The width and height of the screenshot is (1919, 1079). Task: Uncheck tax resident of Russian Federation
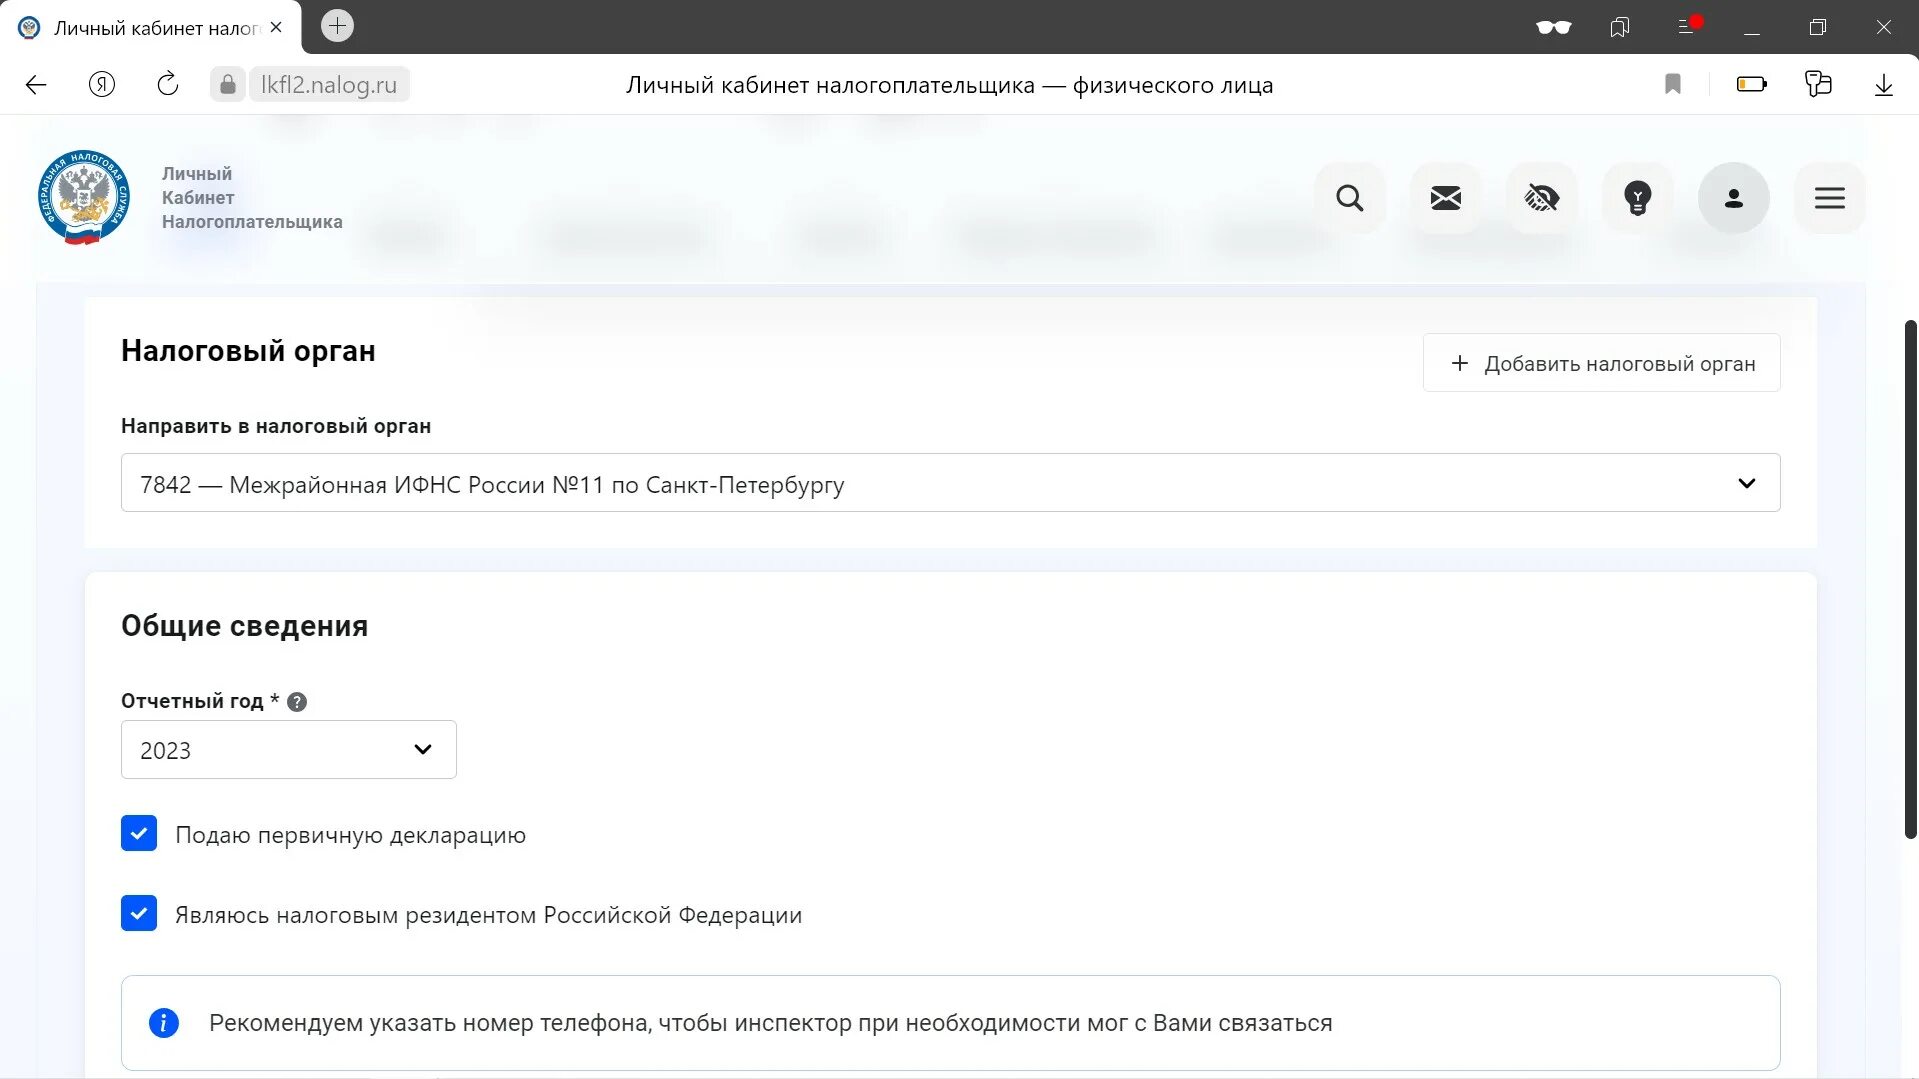(139, 913)
